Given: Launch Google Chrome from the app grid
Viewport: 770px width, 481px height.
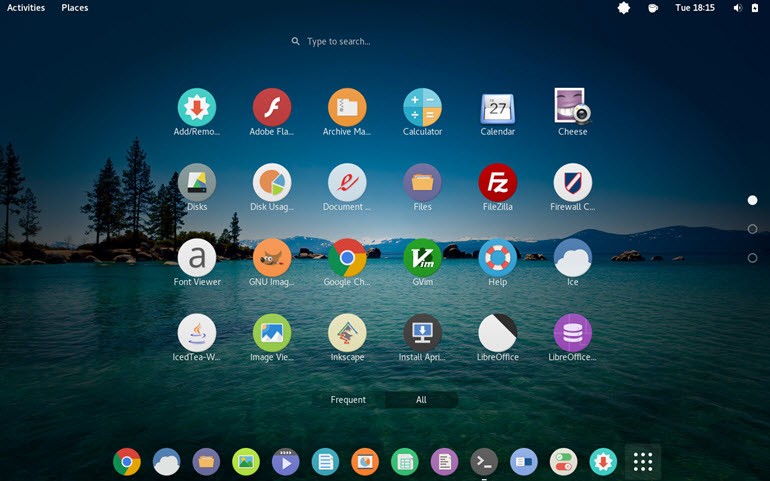Looking at the screenshot, I should (347, 258).
